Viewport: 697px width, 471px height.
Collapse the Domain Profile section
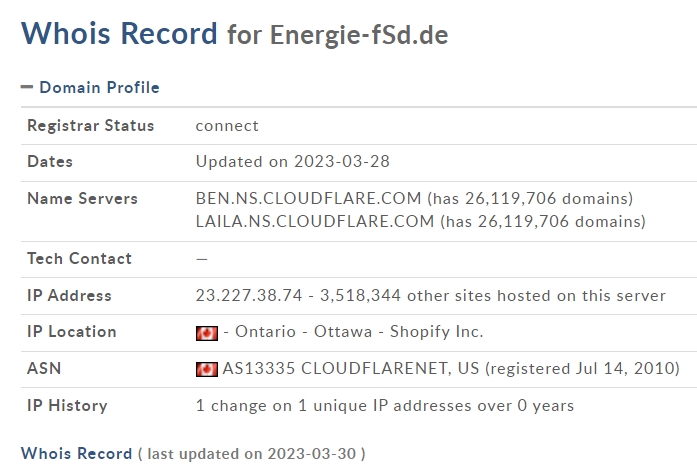[27, 87]
